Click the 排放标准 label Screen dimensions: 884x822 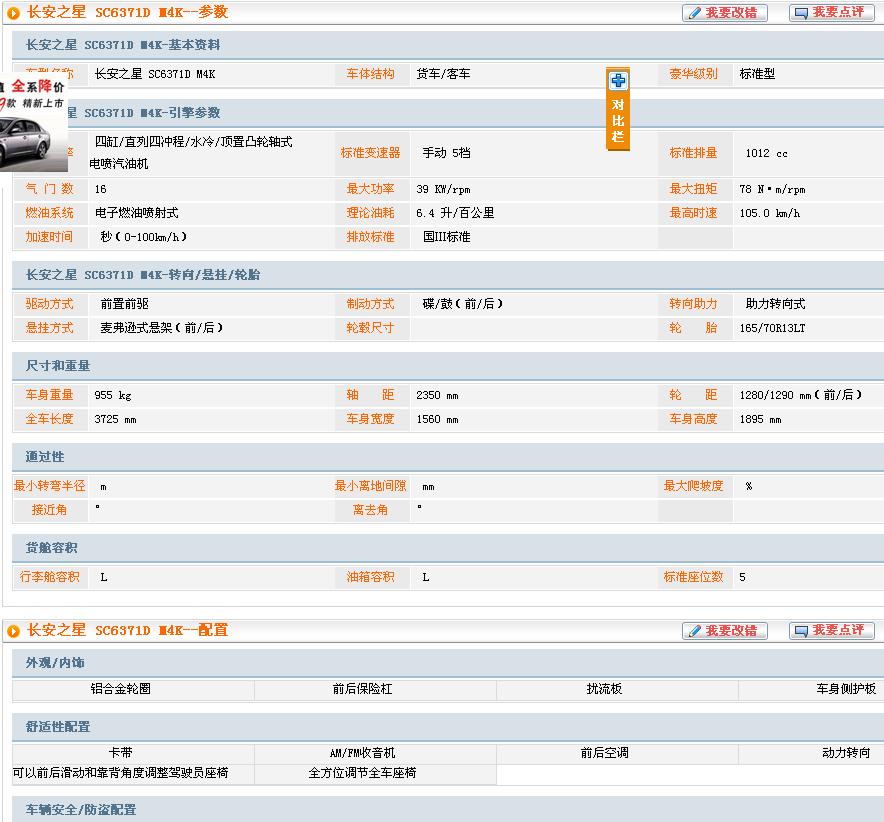[370, 237]
